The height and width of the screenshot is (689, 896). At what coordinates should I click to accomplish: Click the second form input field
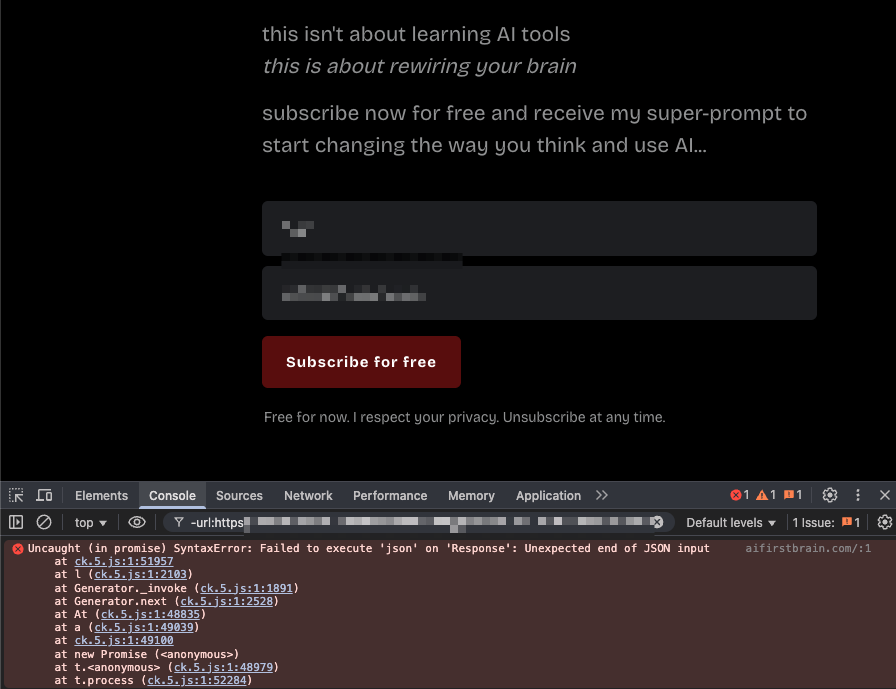[x=539, y=293]
